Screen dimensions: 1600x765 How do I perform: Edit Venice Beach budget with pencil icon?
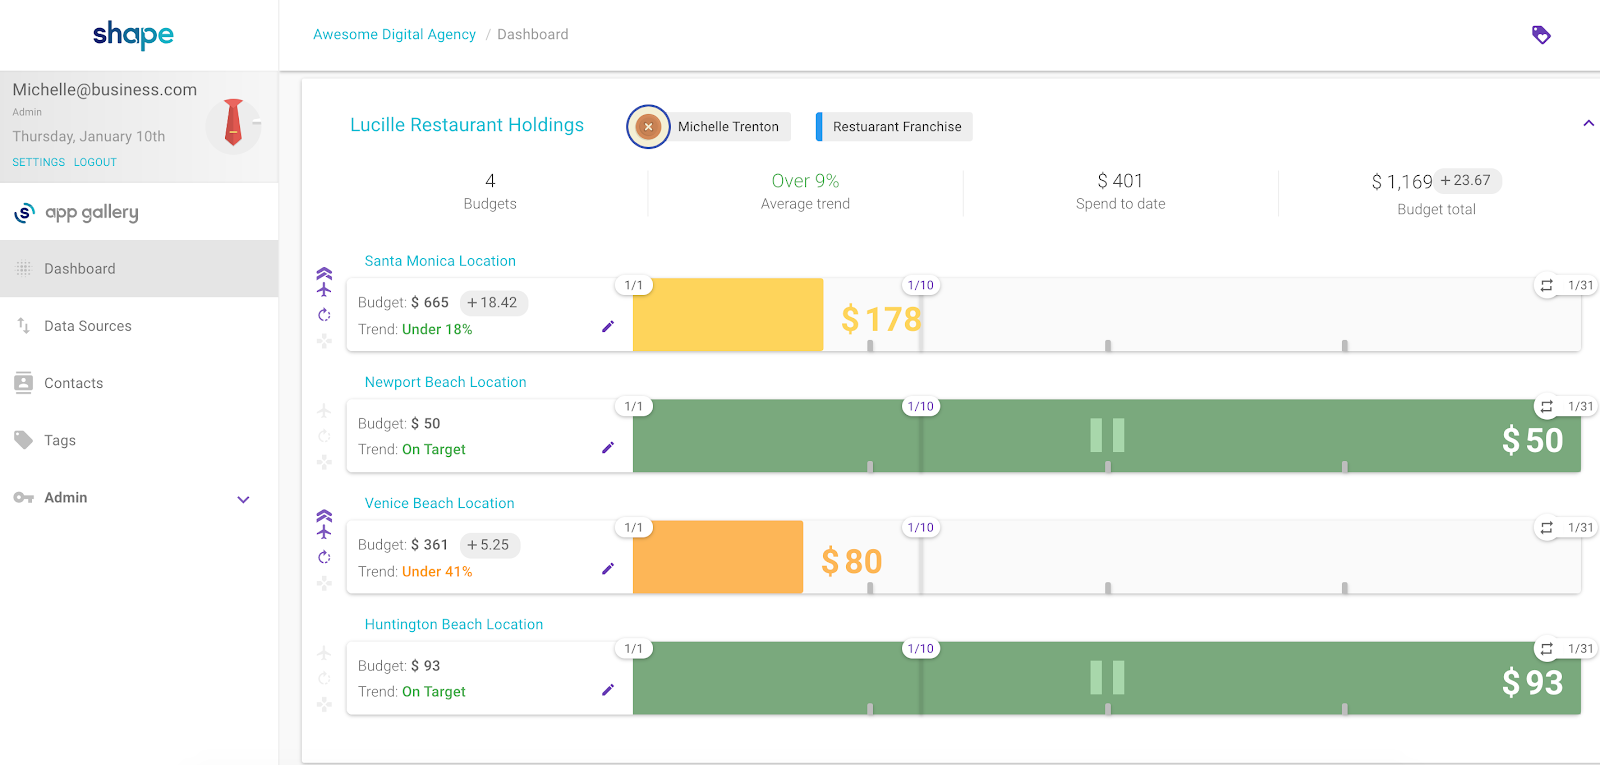608,569
